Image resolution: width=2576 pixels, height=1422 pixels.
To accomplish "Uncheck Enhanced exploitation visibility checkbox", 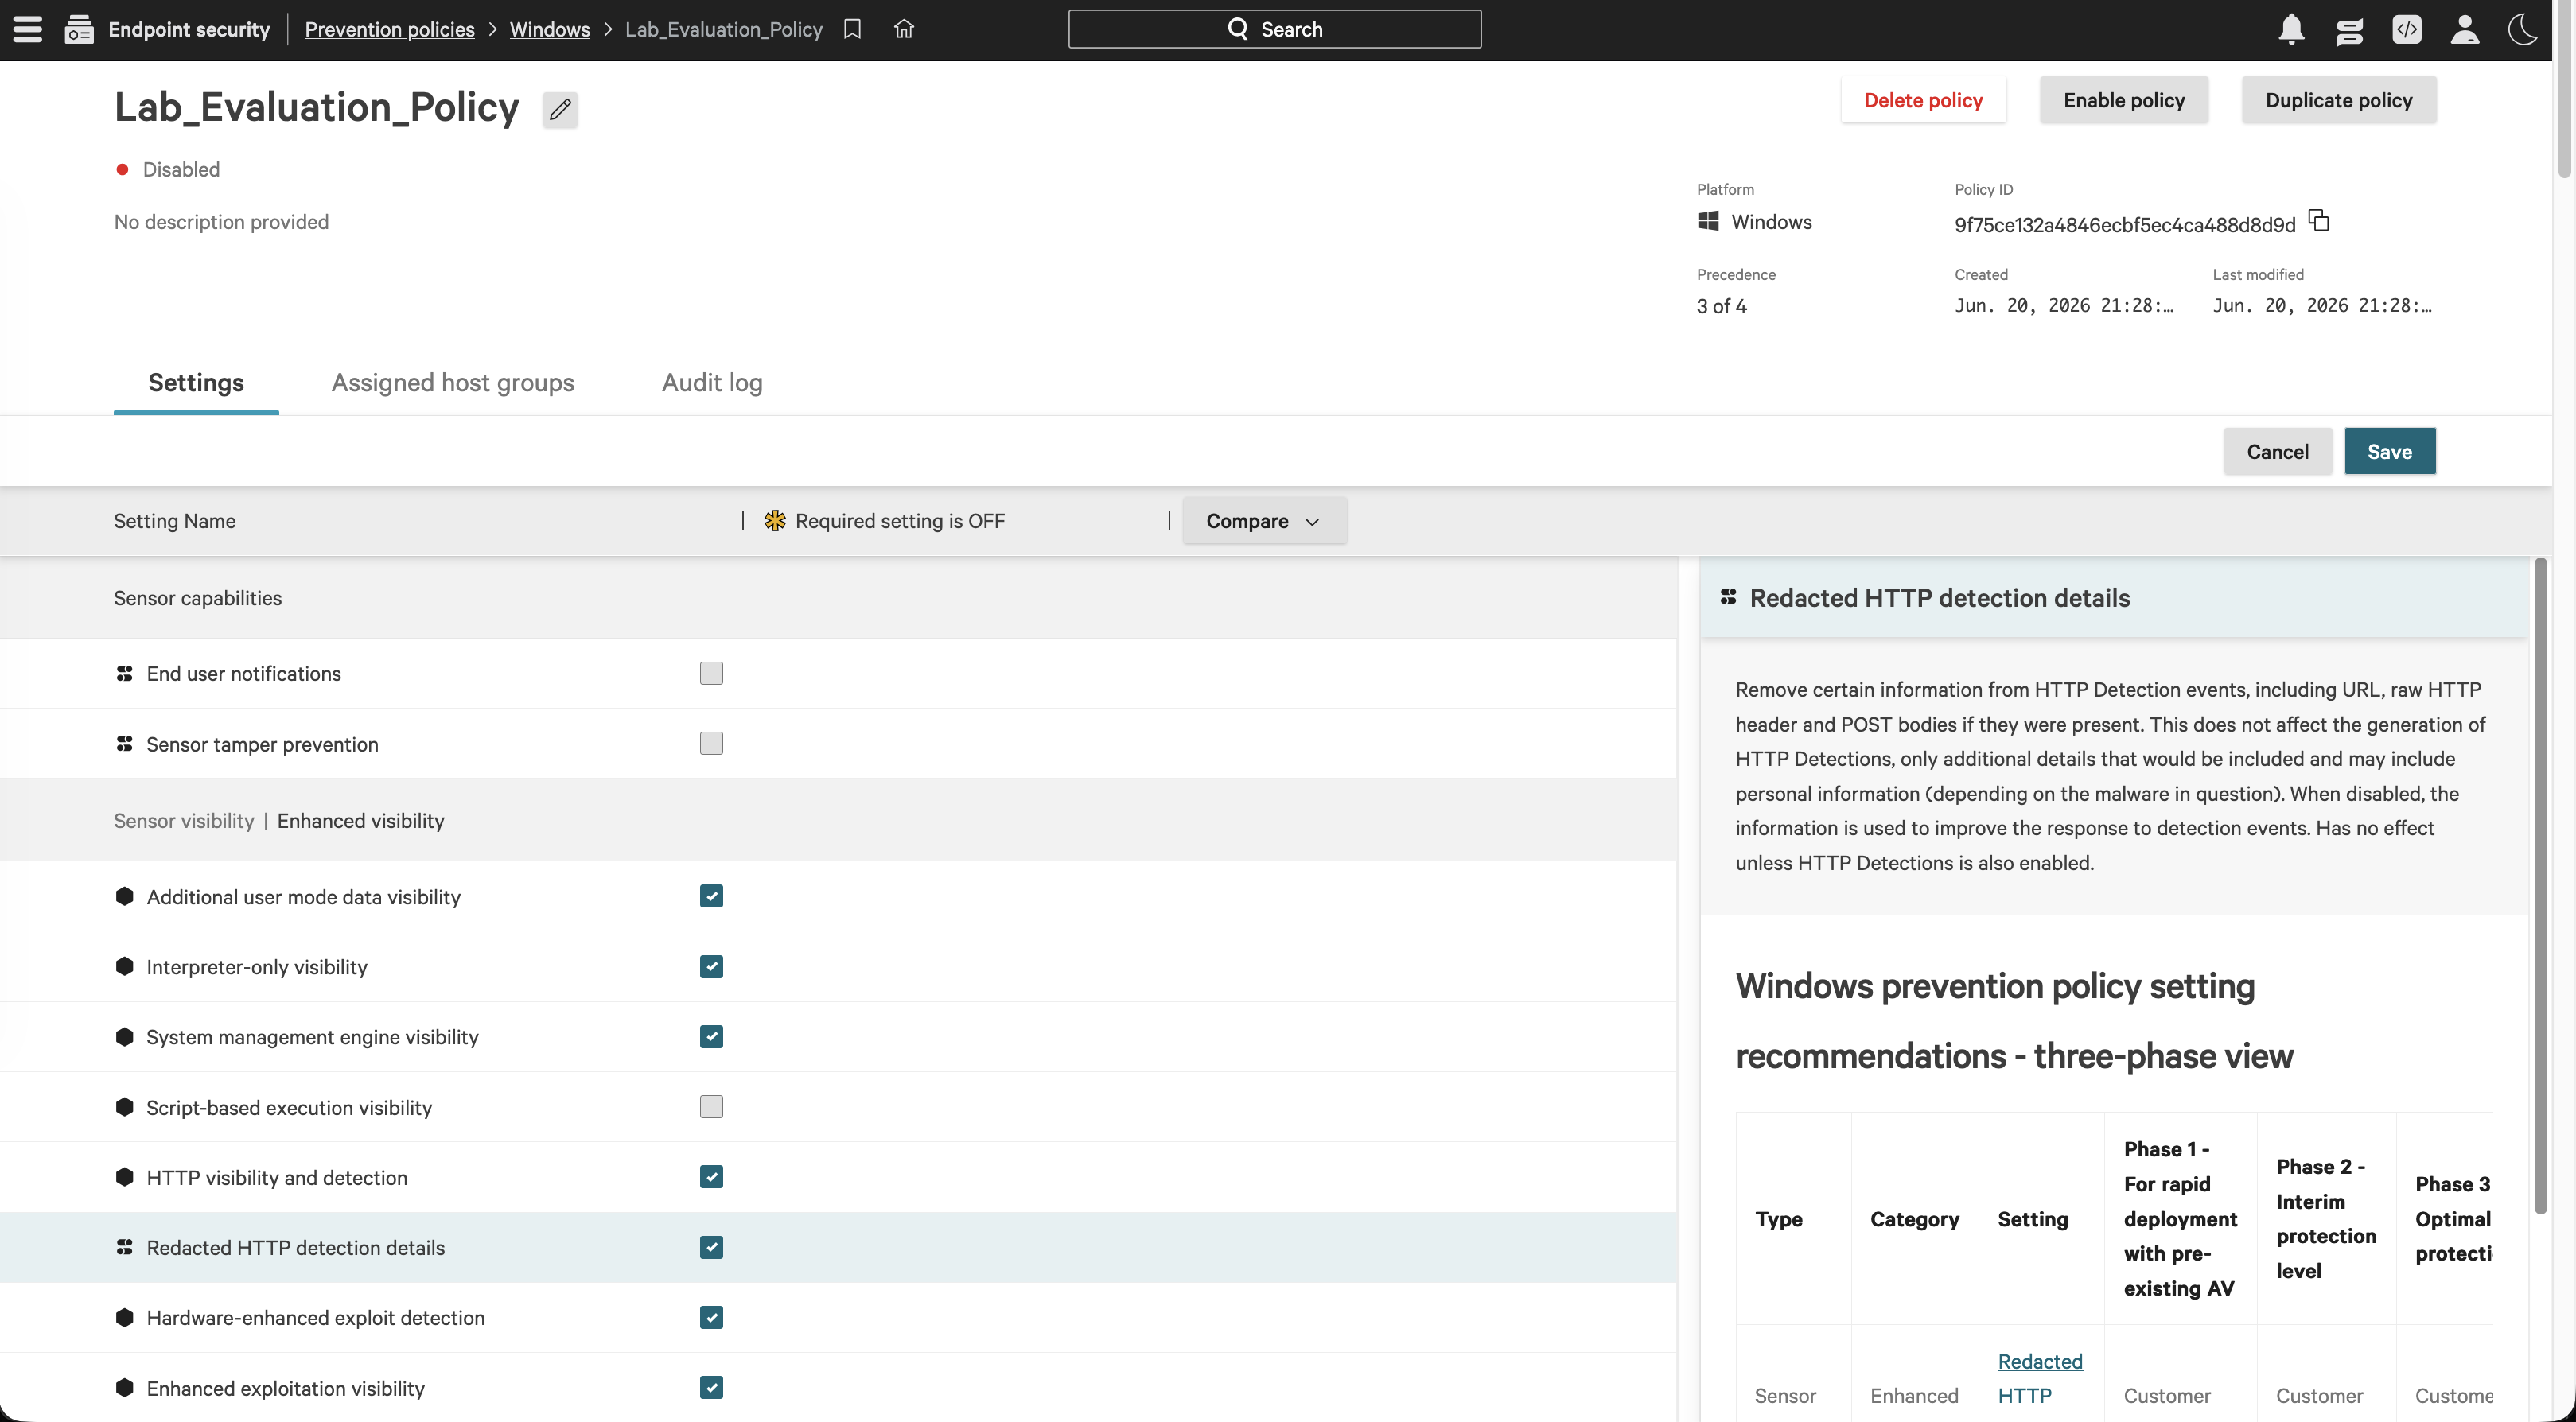I will point(711,1387).
